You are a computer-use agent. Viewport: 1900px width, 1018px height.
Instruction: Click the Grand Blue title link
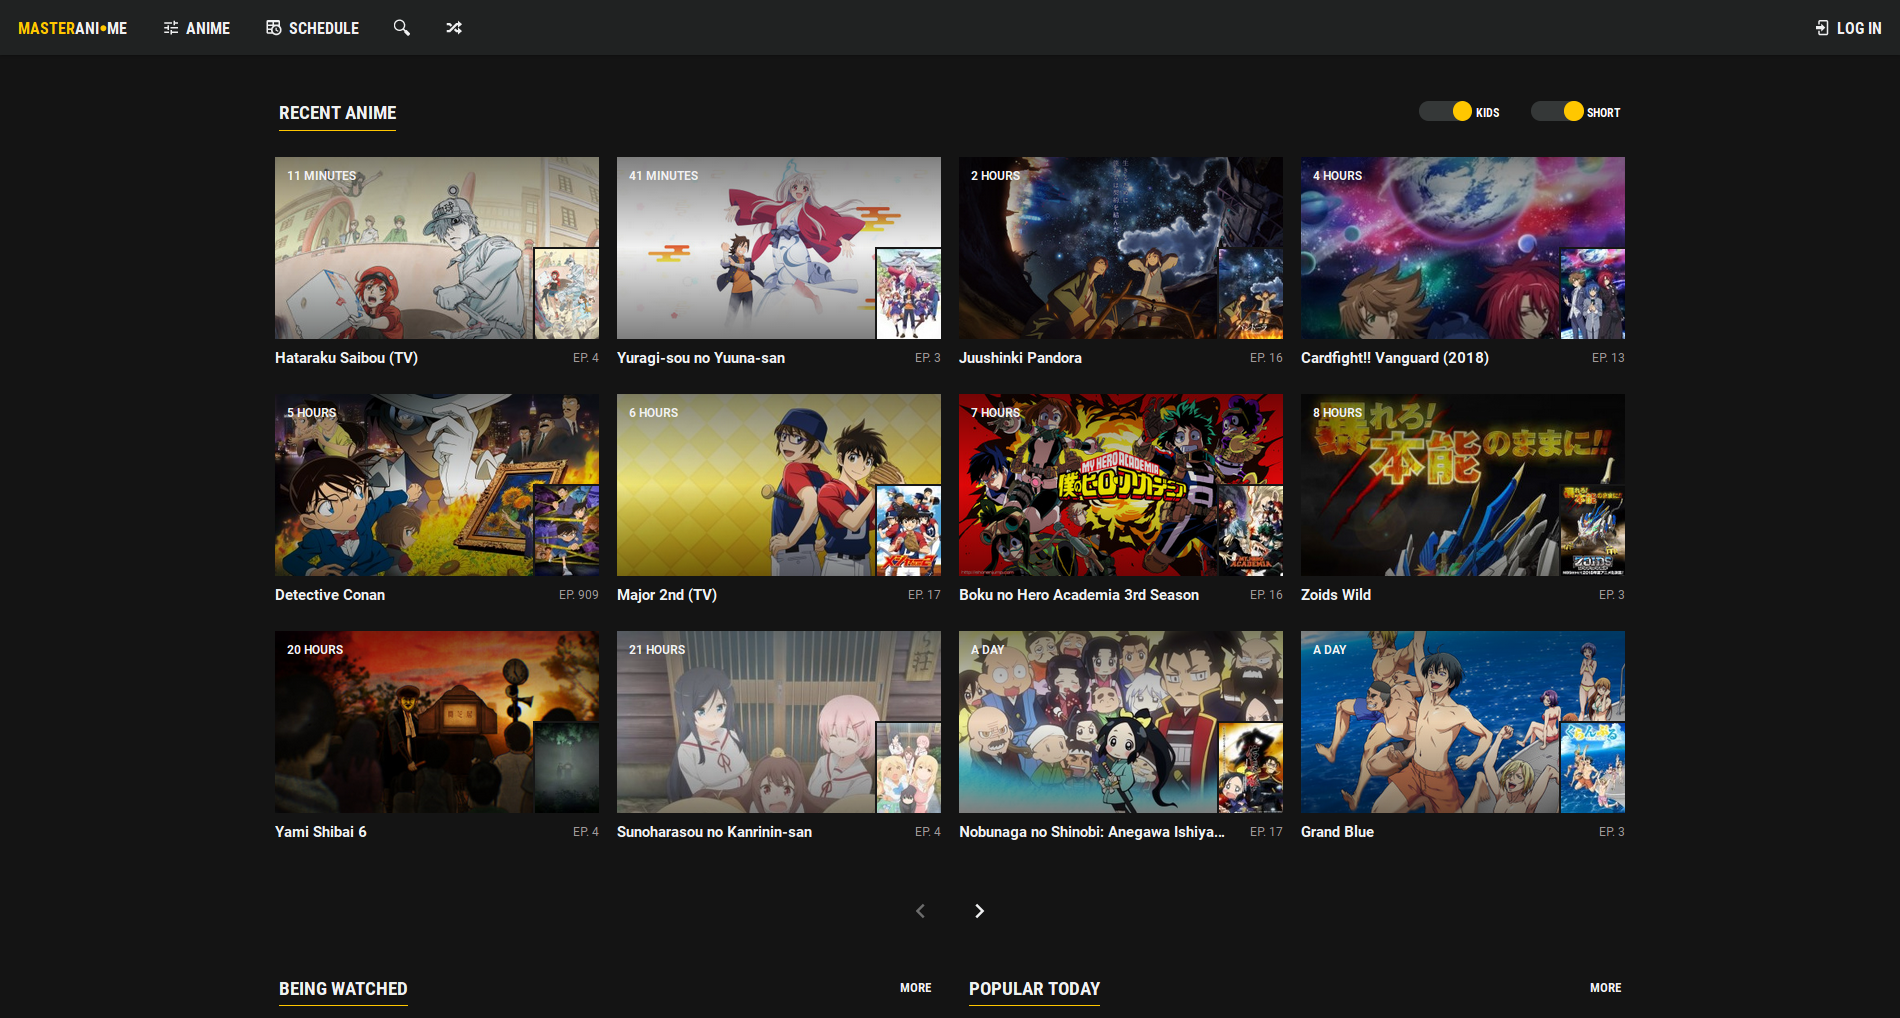(1337, 832)
